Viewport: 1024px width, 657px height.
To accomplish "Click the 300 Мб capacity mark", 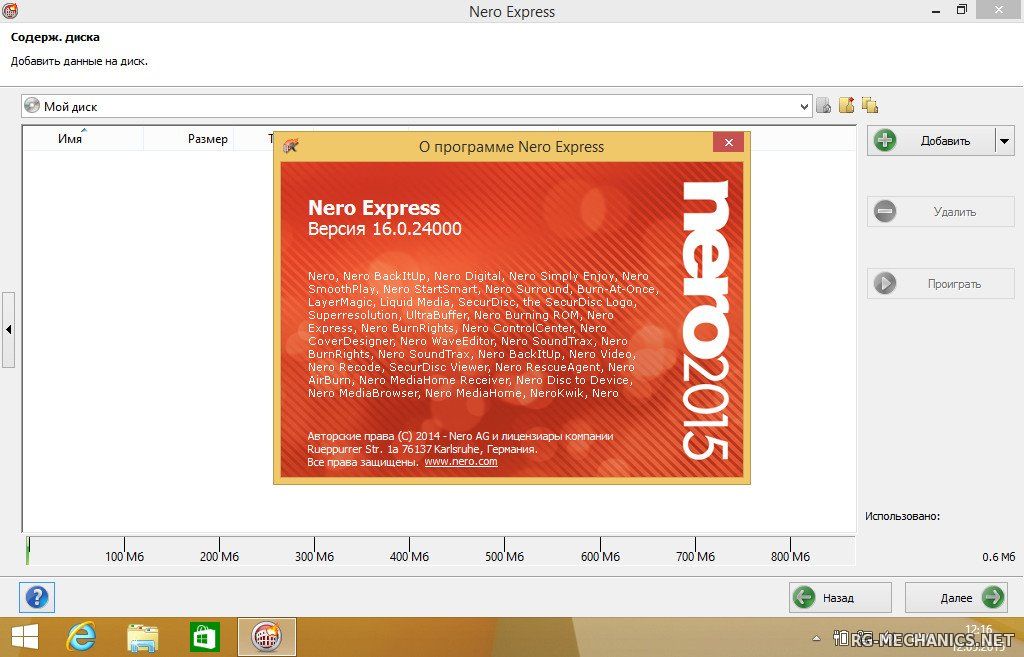I will pos(314,556).
